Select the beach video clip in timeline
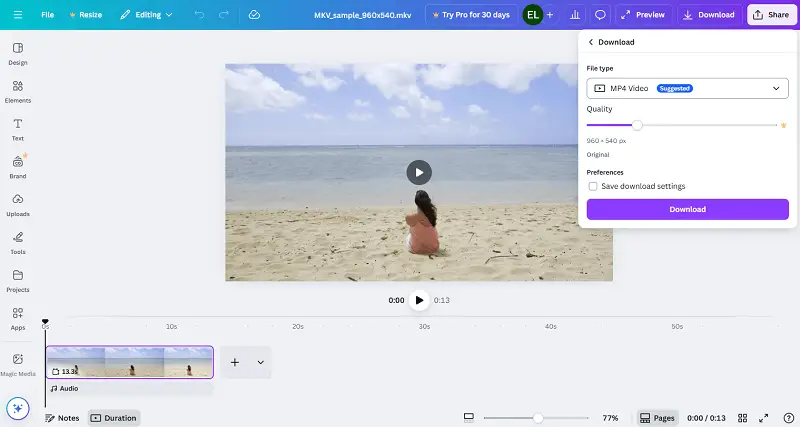Viewport: 800px width, 427px height. tap(130, 362)
